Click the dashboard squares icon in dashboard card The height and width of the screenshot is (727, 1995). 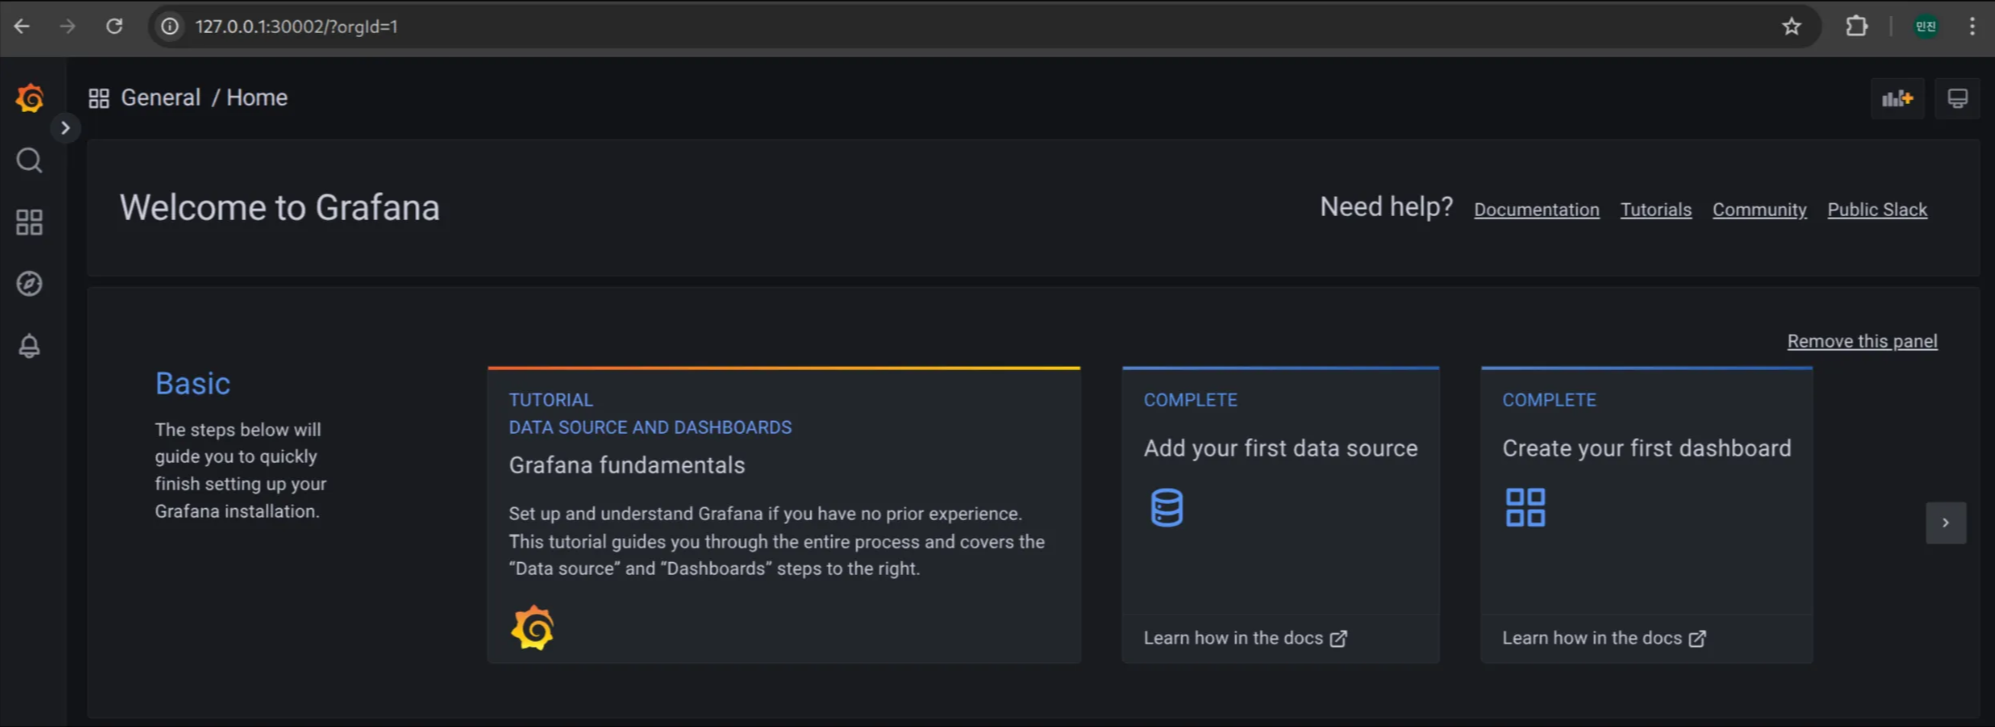pos(1525,507)
